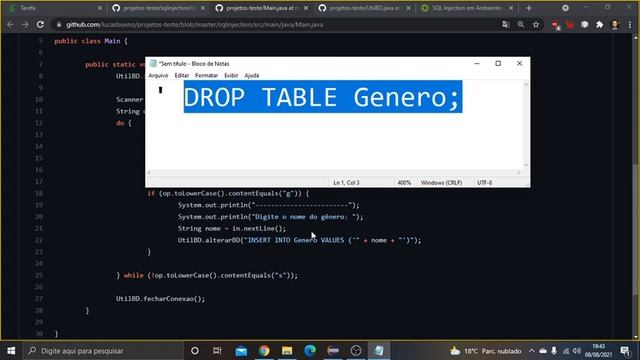Minimize the Bloco de Notas window
This screenshot has height=360, width=640.
pyautogui.click(x=477, y=64)
